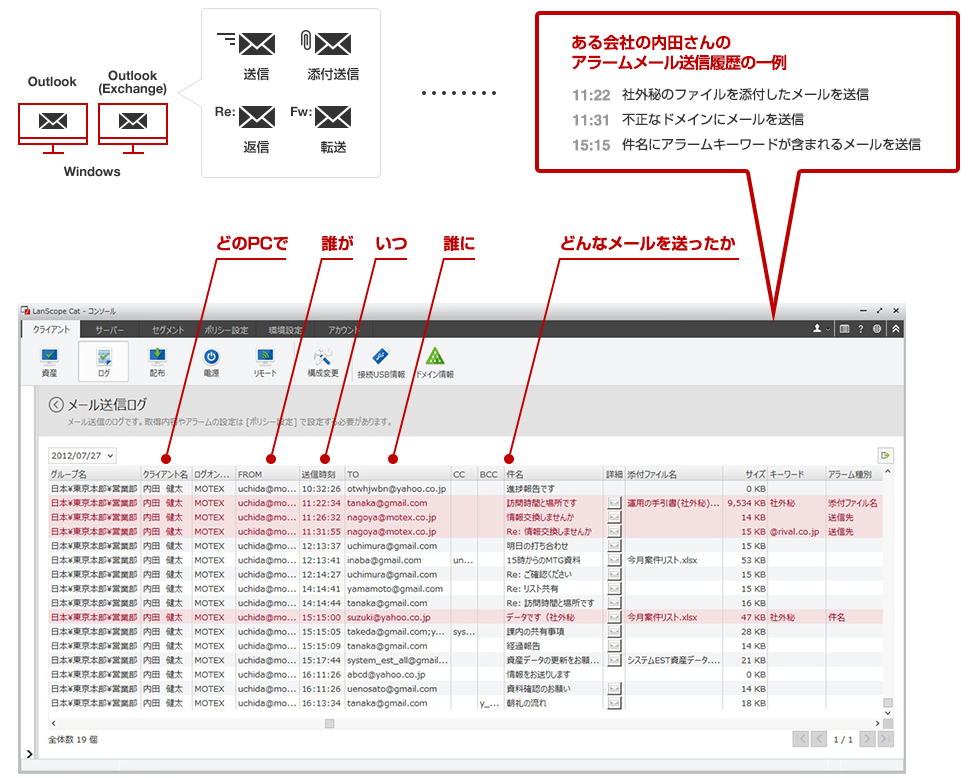Viewport: 970px width, 778px height.
Task: Launch the リモート remote tool
Action: [265, 362]
